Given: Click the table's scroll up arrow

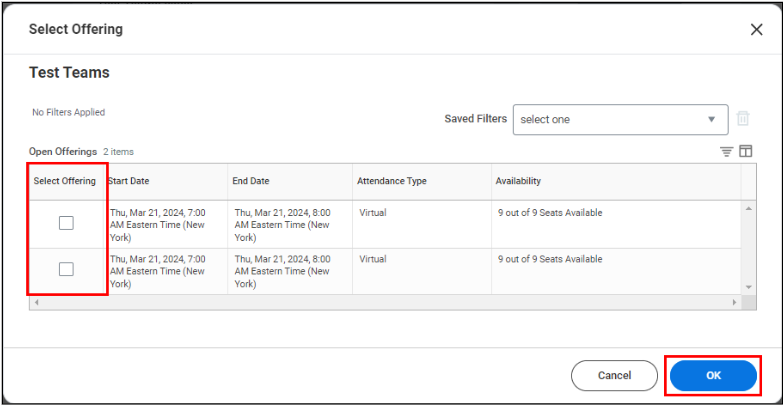Looking at the screenshot, I should click(x=748, y=208).
